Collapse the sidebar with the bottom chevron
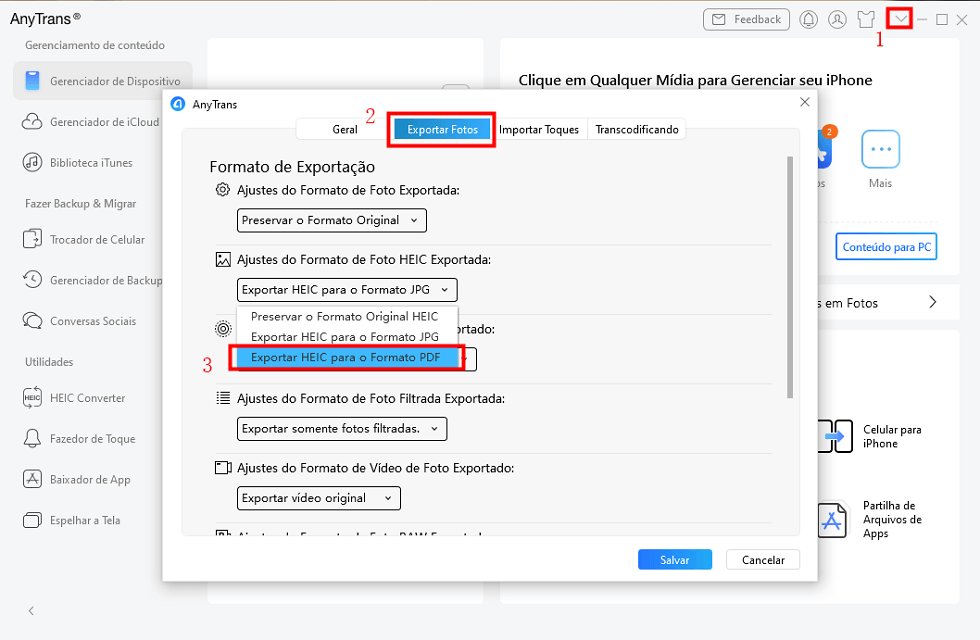980x640 pixels. click(30, 610)
